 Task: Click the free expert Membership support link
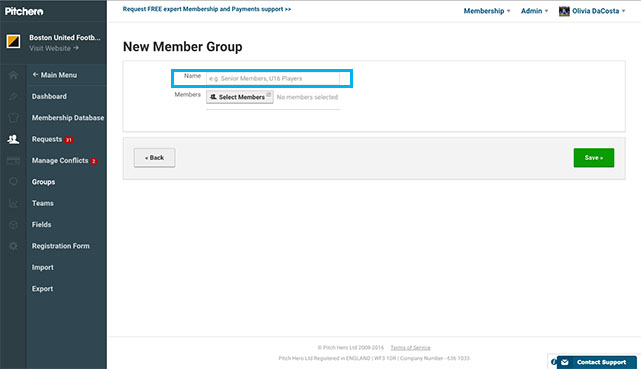(x=207, y=9)
